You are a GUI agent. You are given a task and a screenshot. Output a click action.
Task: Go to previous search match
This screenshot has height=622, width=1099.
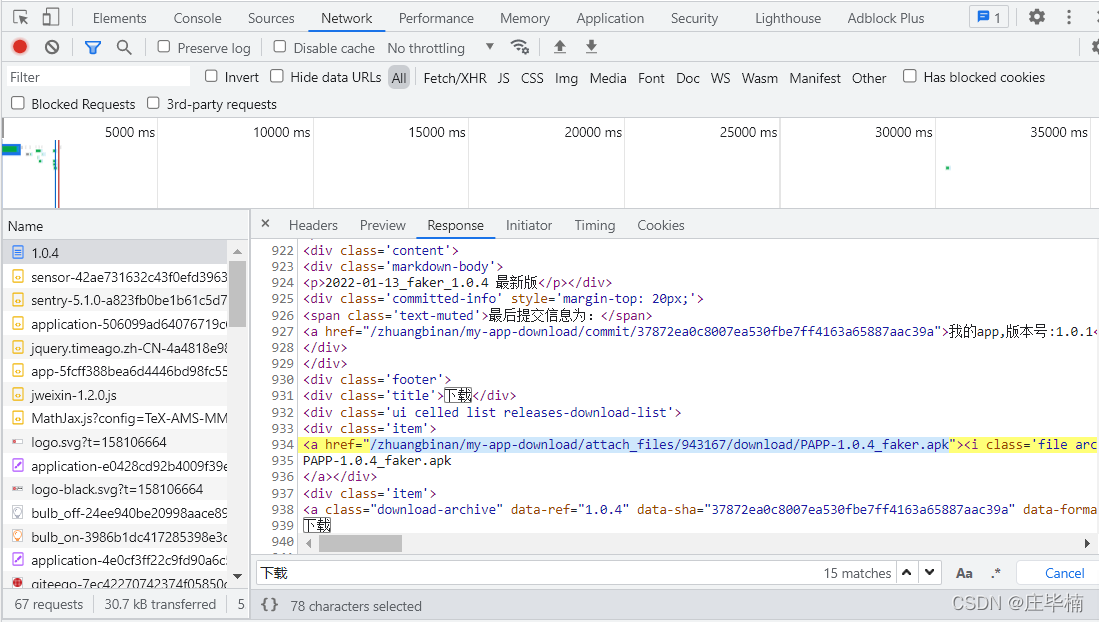(x=906, y=572)
